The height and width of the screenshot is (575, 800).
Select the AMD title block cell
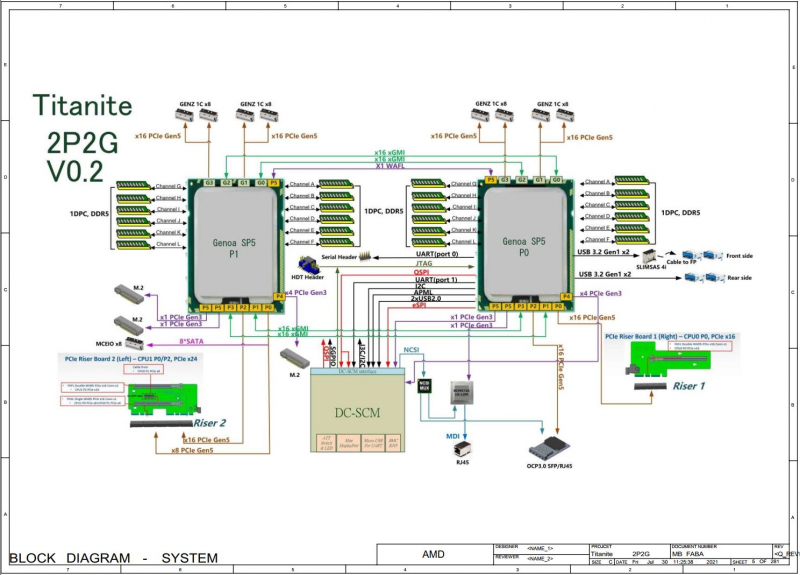434,553
